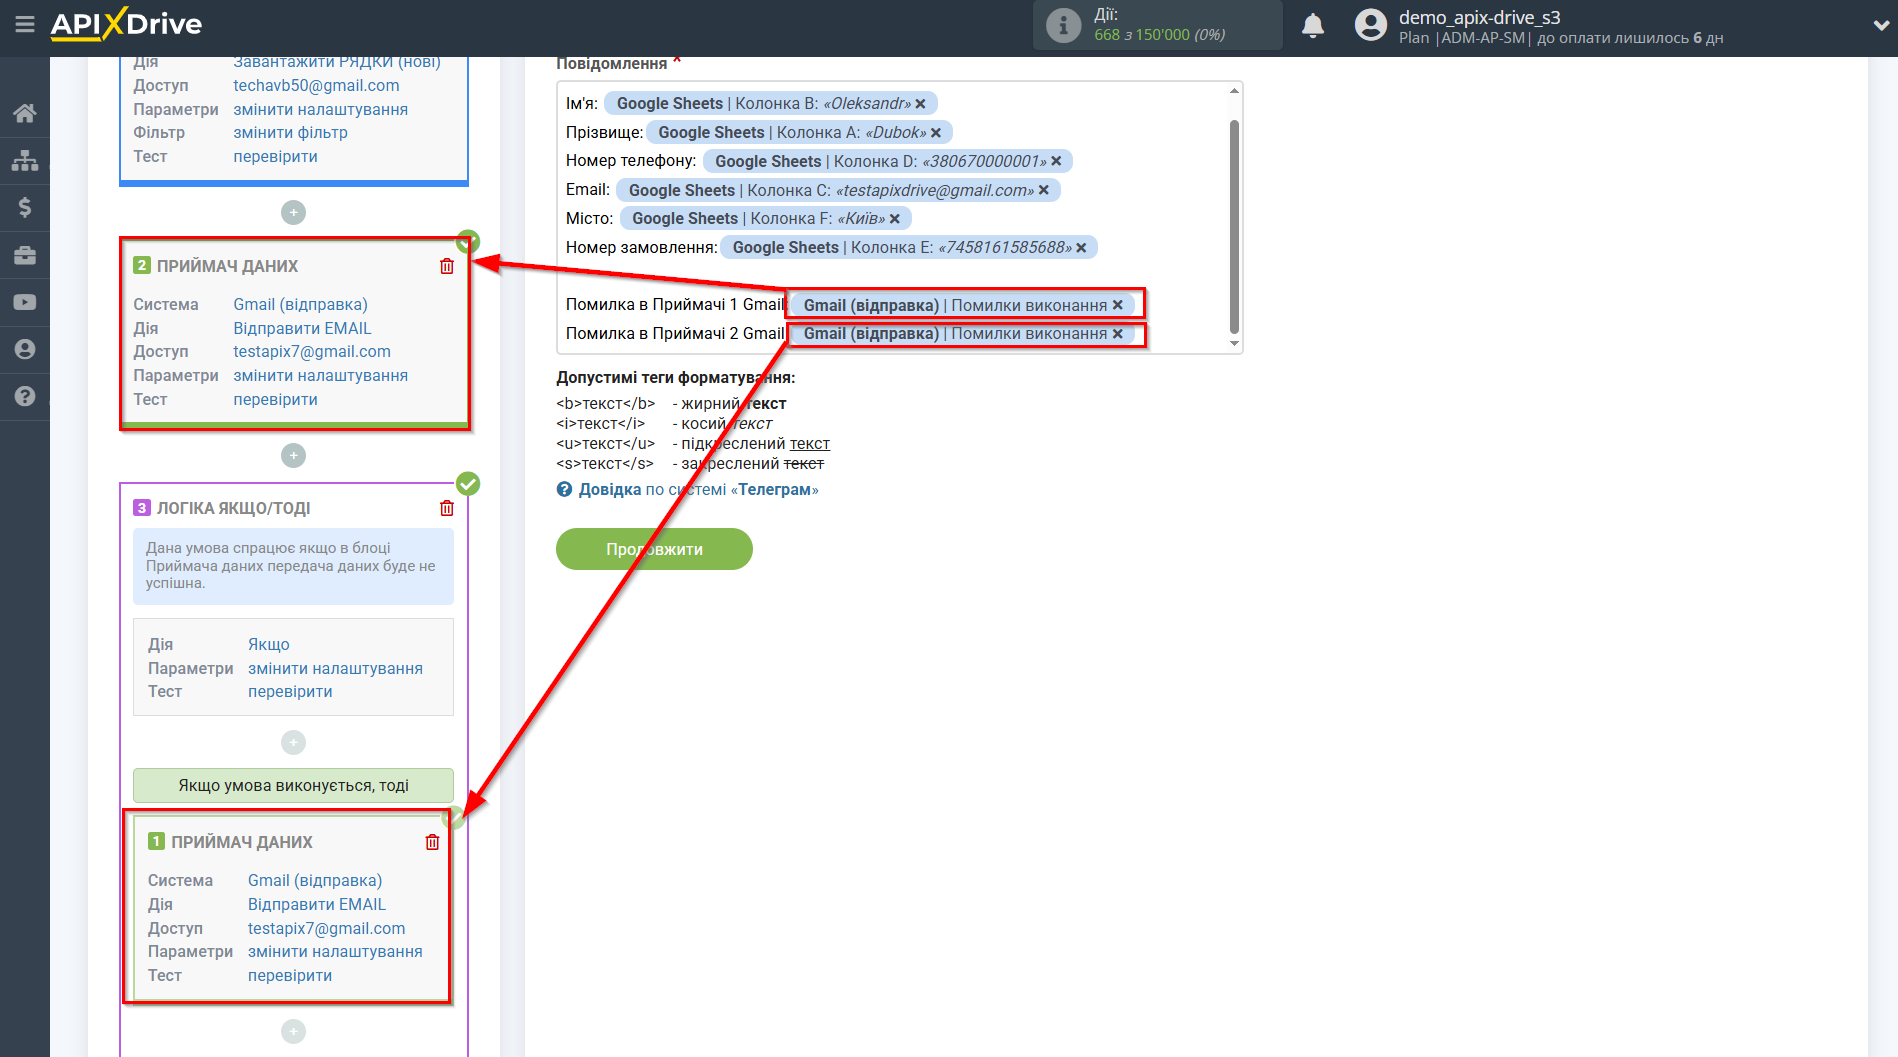Click перевірити in receiver block 2
Image resolution: width=1898 pixels, height=1057 pixels.
(275, 399)
